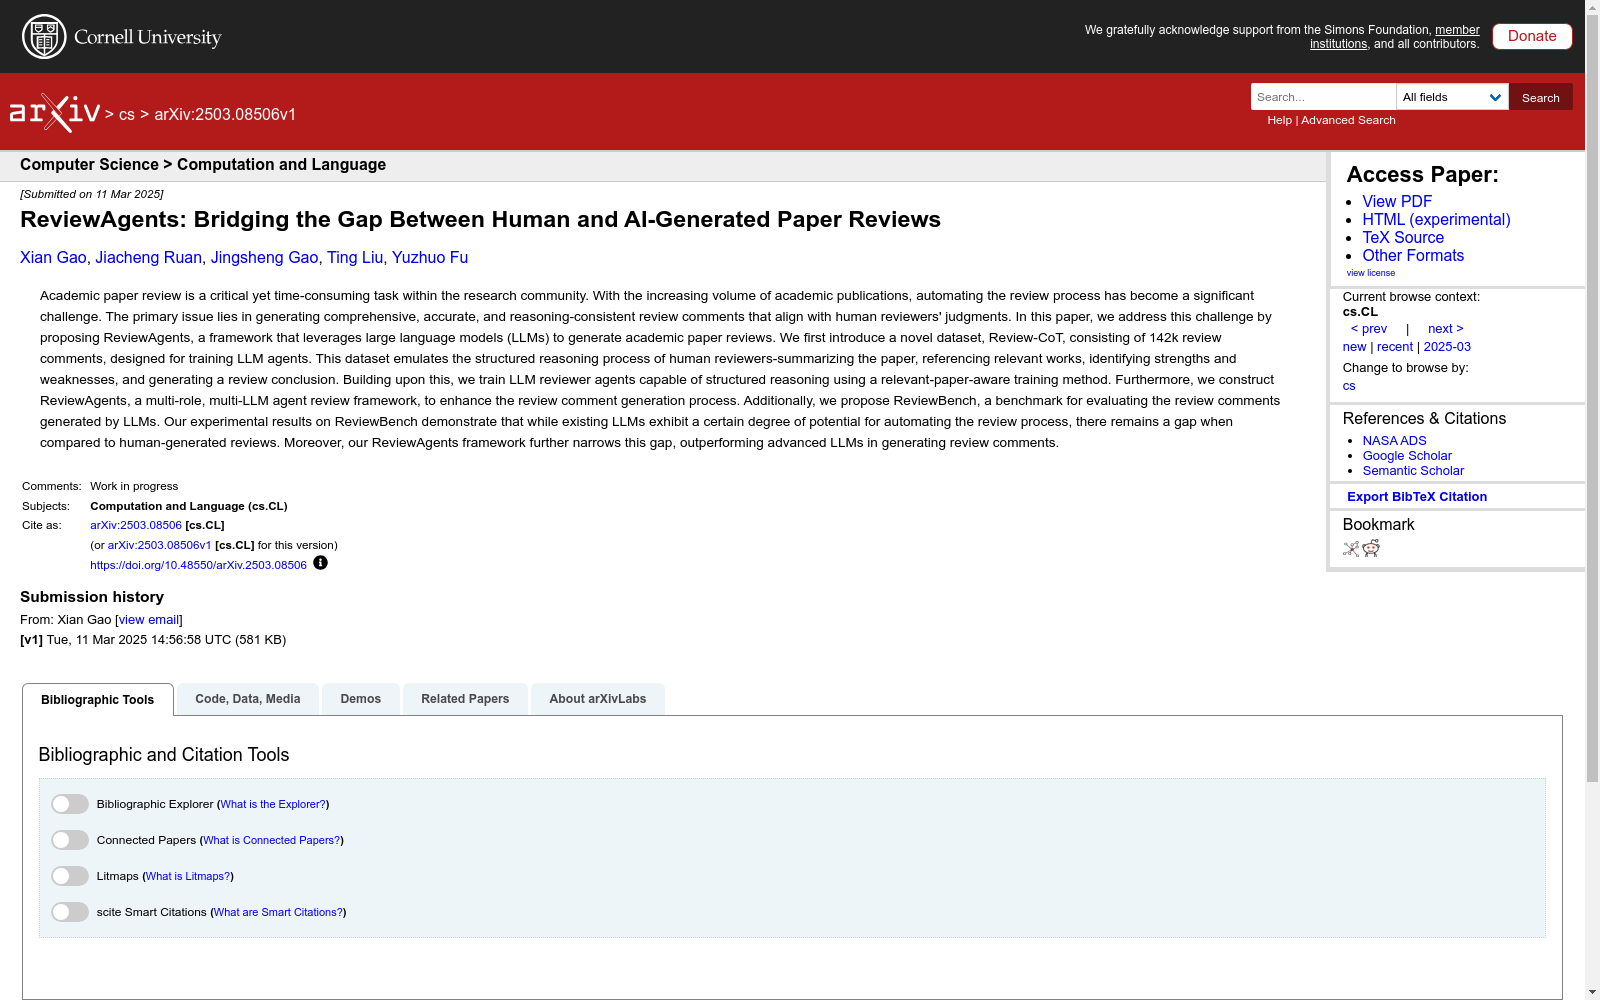Open the new listings link
Screen dimensions: 1600x1000
click(x=1354, y=347)
